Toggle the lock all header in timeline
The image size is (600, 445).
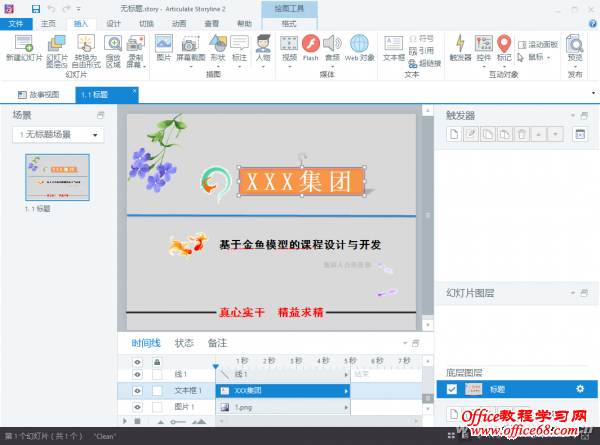click(x=157, y=362)
